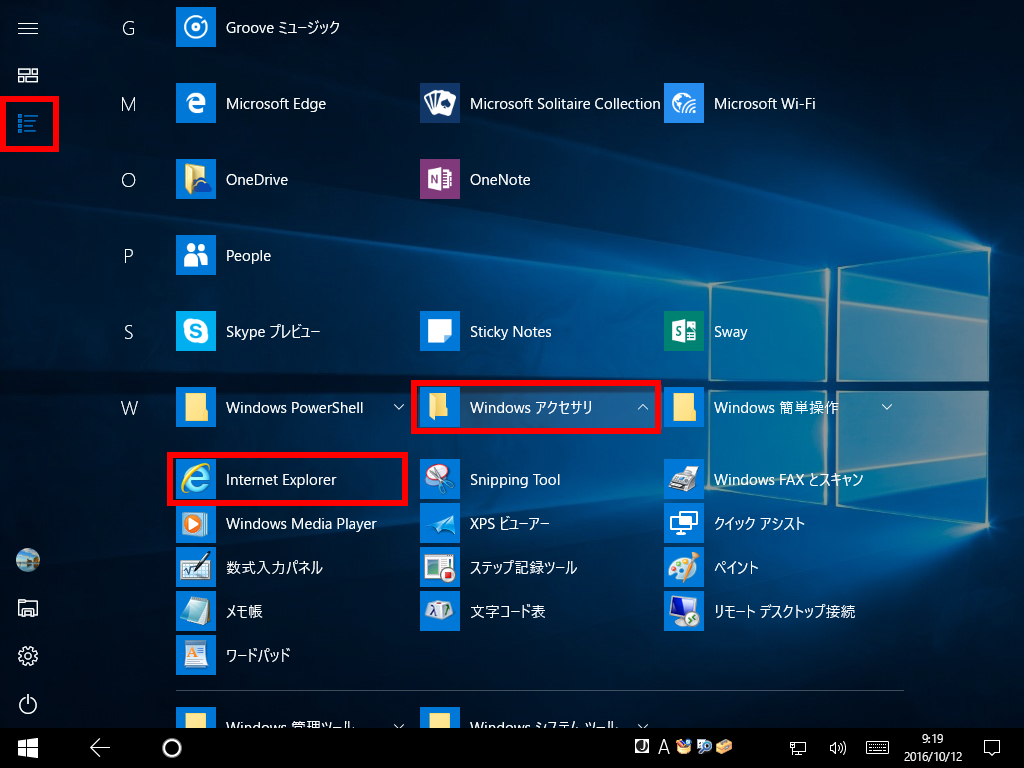The width and height of the screenshot is (1024, 768).
Task: Launch Windows Media Player icon
Action: click(x=196, y=523)
